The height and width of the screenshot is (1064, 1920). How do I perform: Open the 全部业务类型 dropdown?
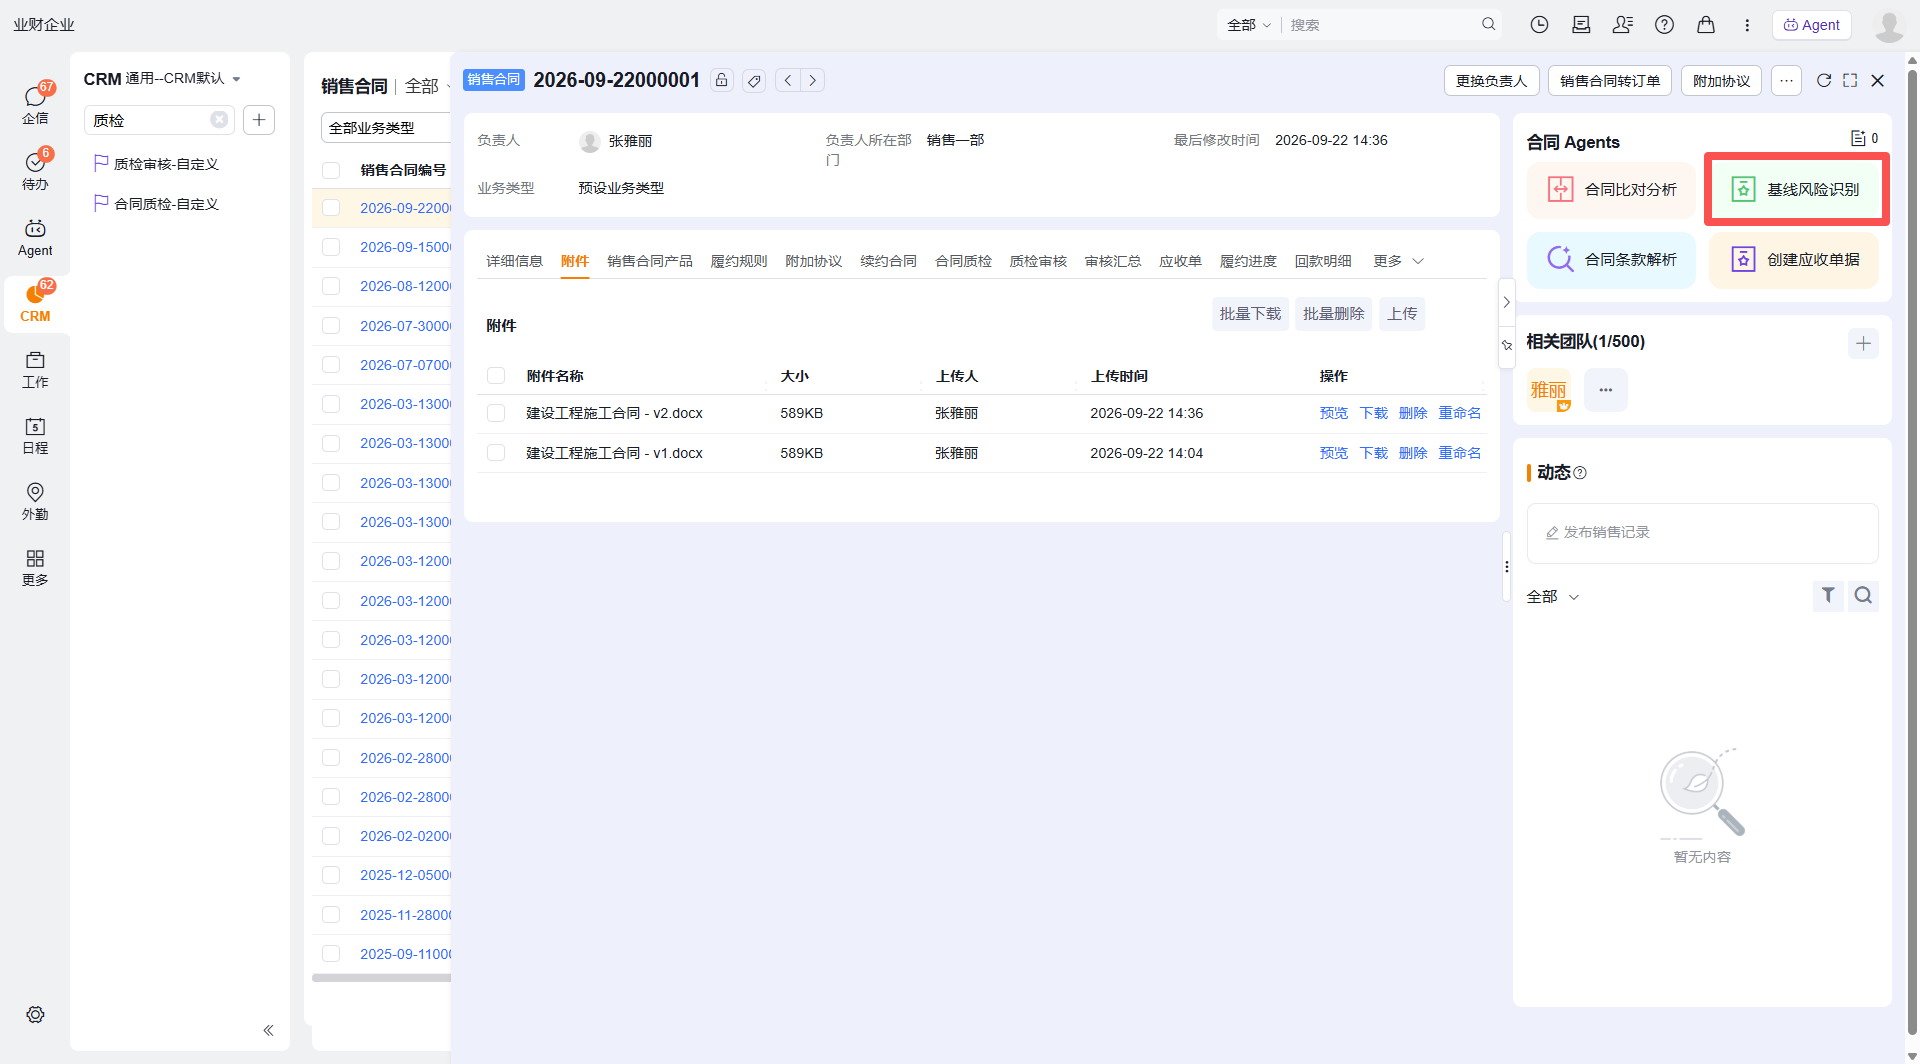(387, 128)
